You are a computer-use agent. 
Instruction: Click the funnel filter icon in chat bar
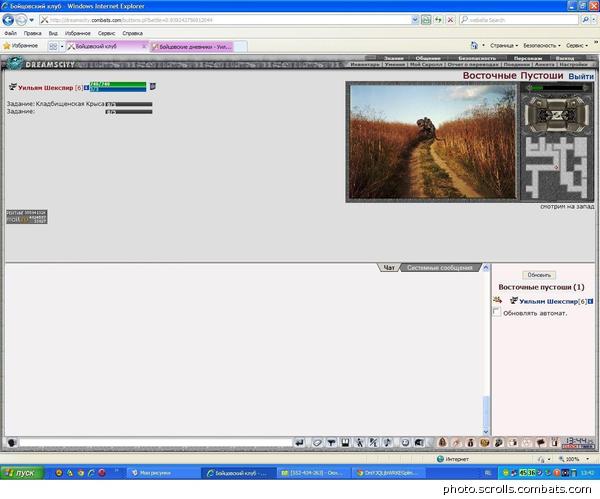331,443
